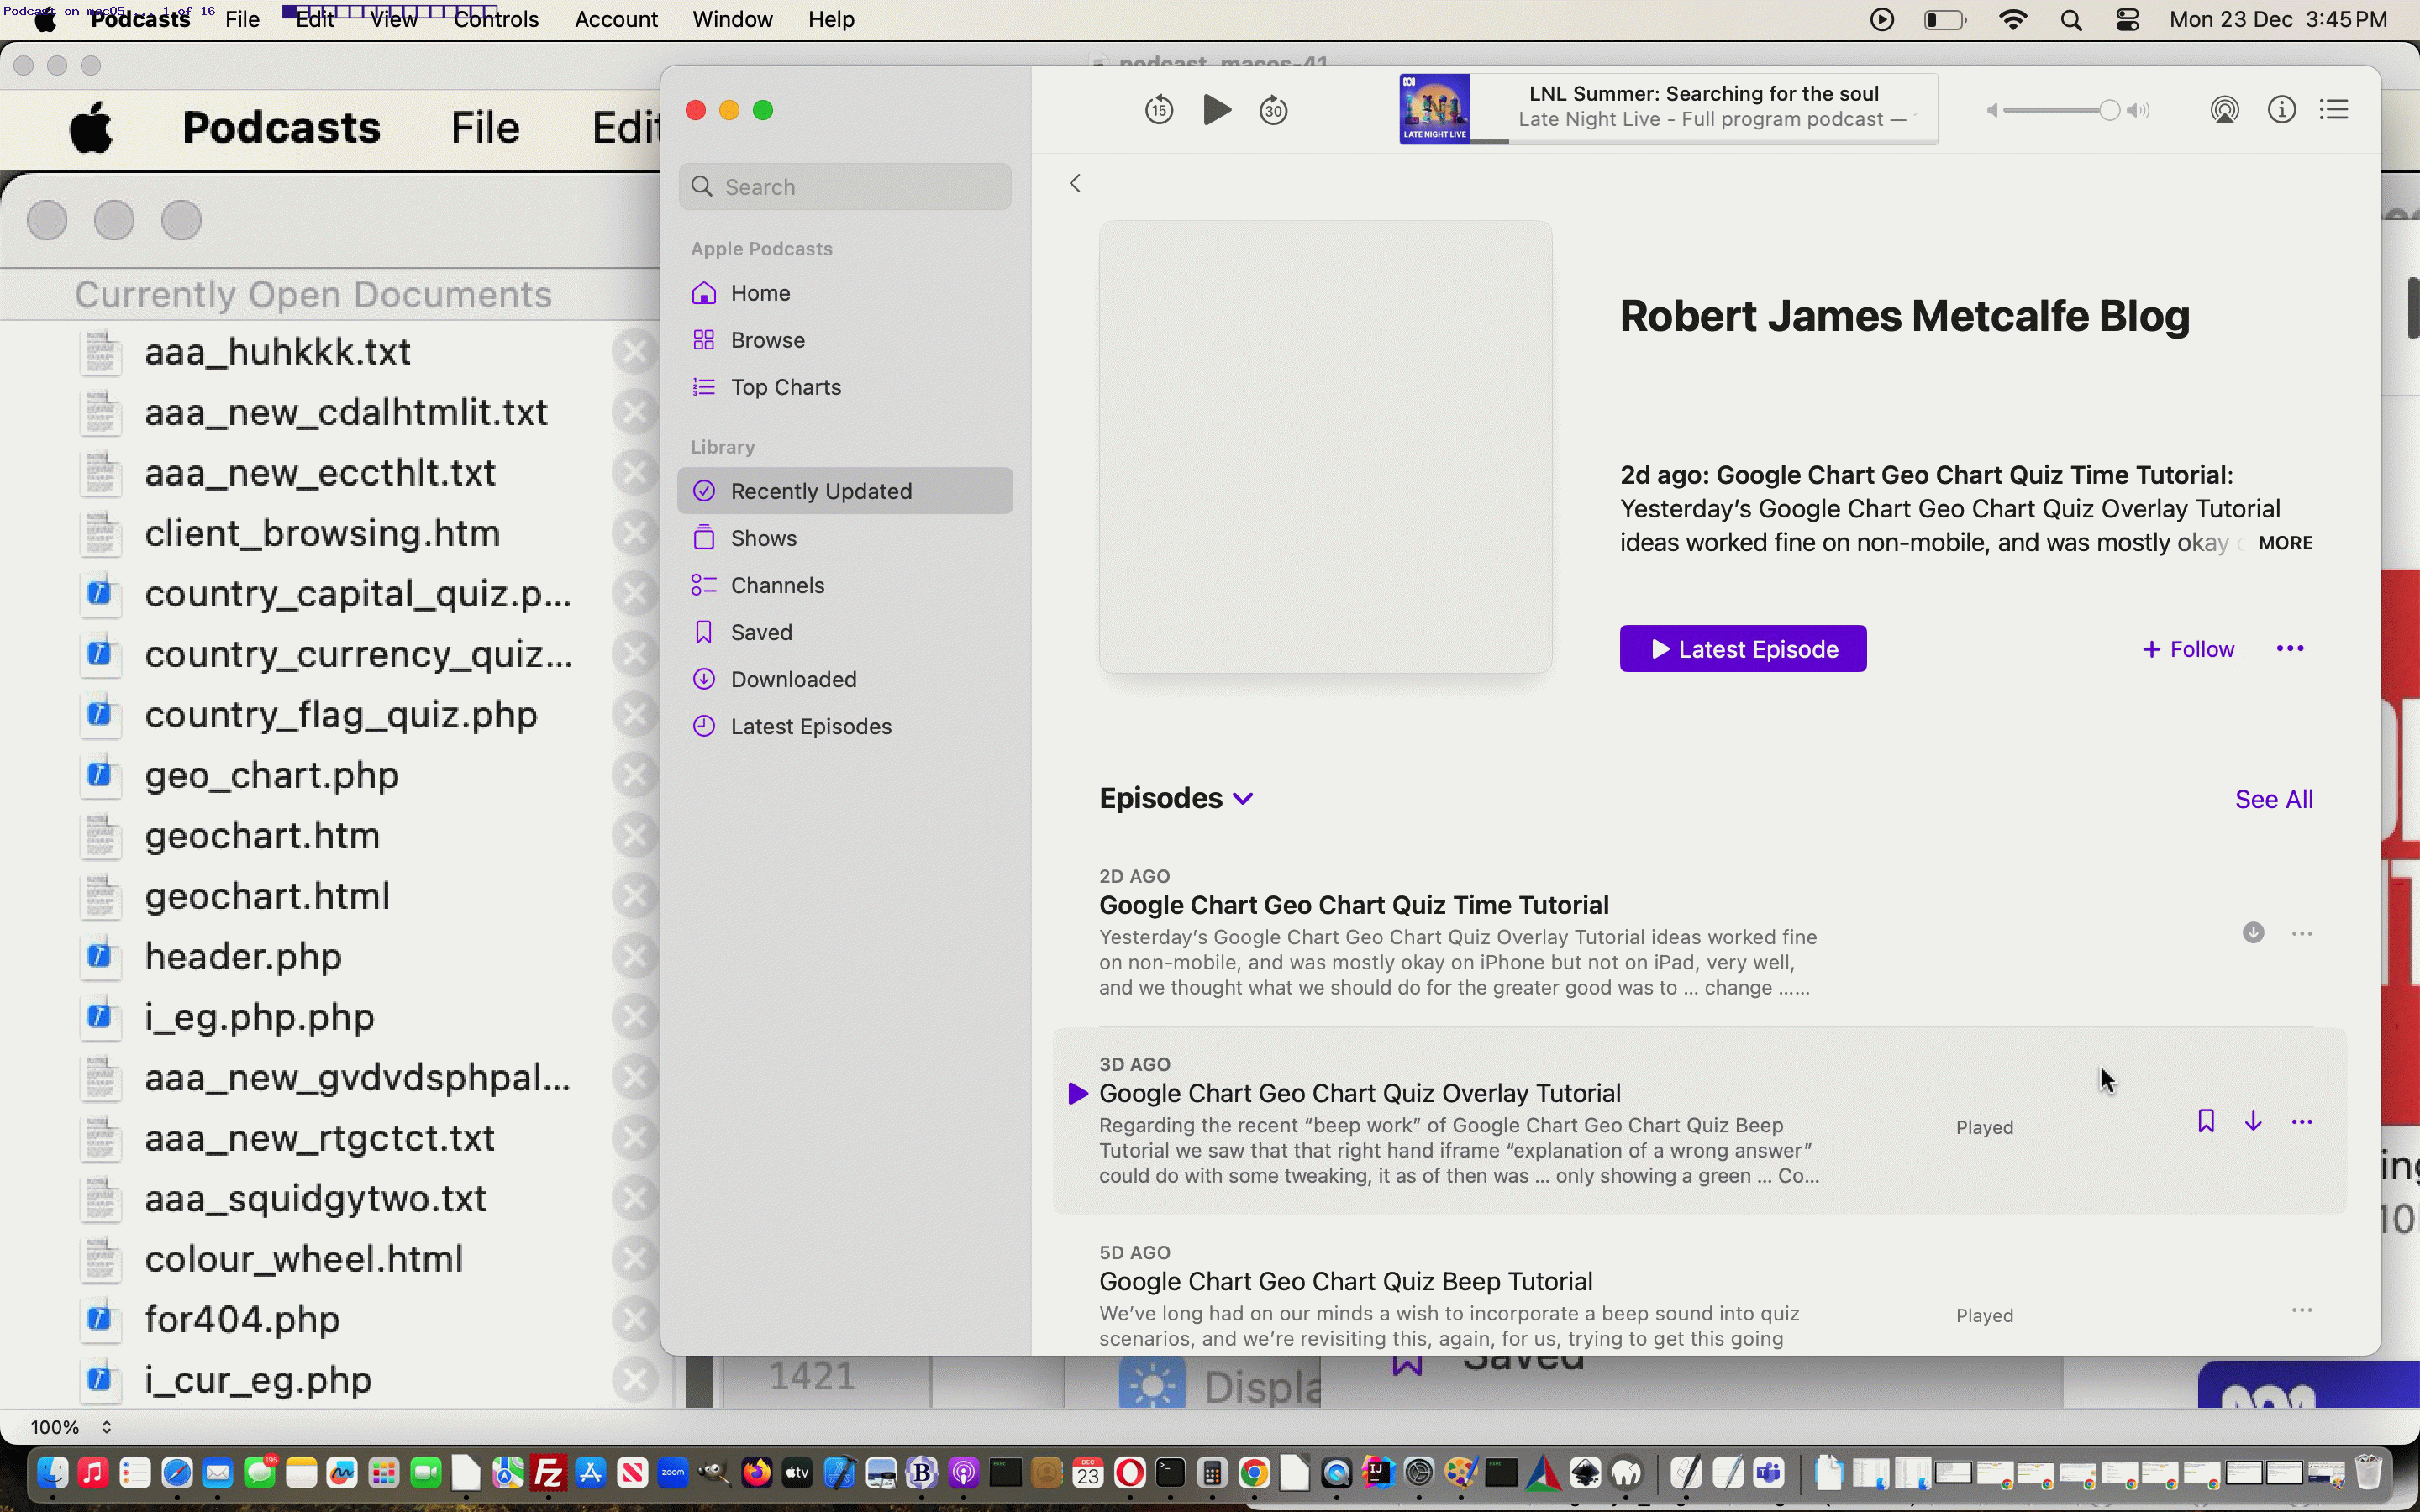This screenshot has height=1512, width=2420.
Task: Open Browse in the Podcasts sidebar
Action: point(845,340)
